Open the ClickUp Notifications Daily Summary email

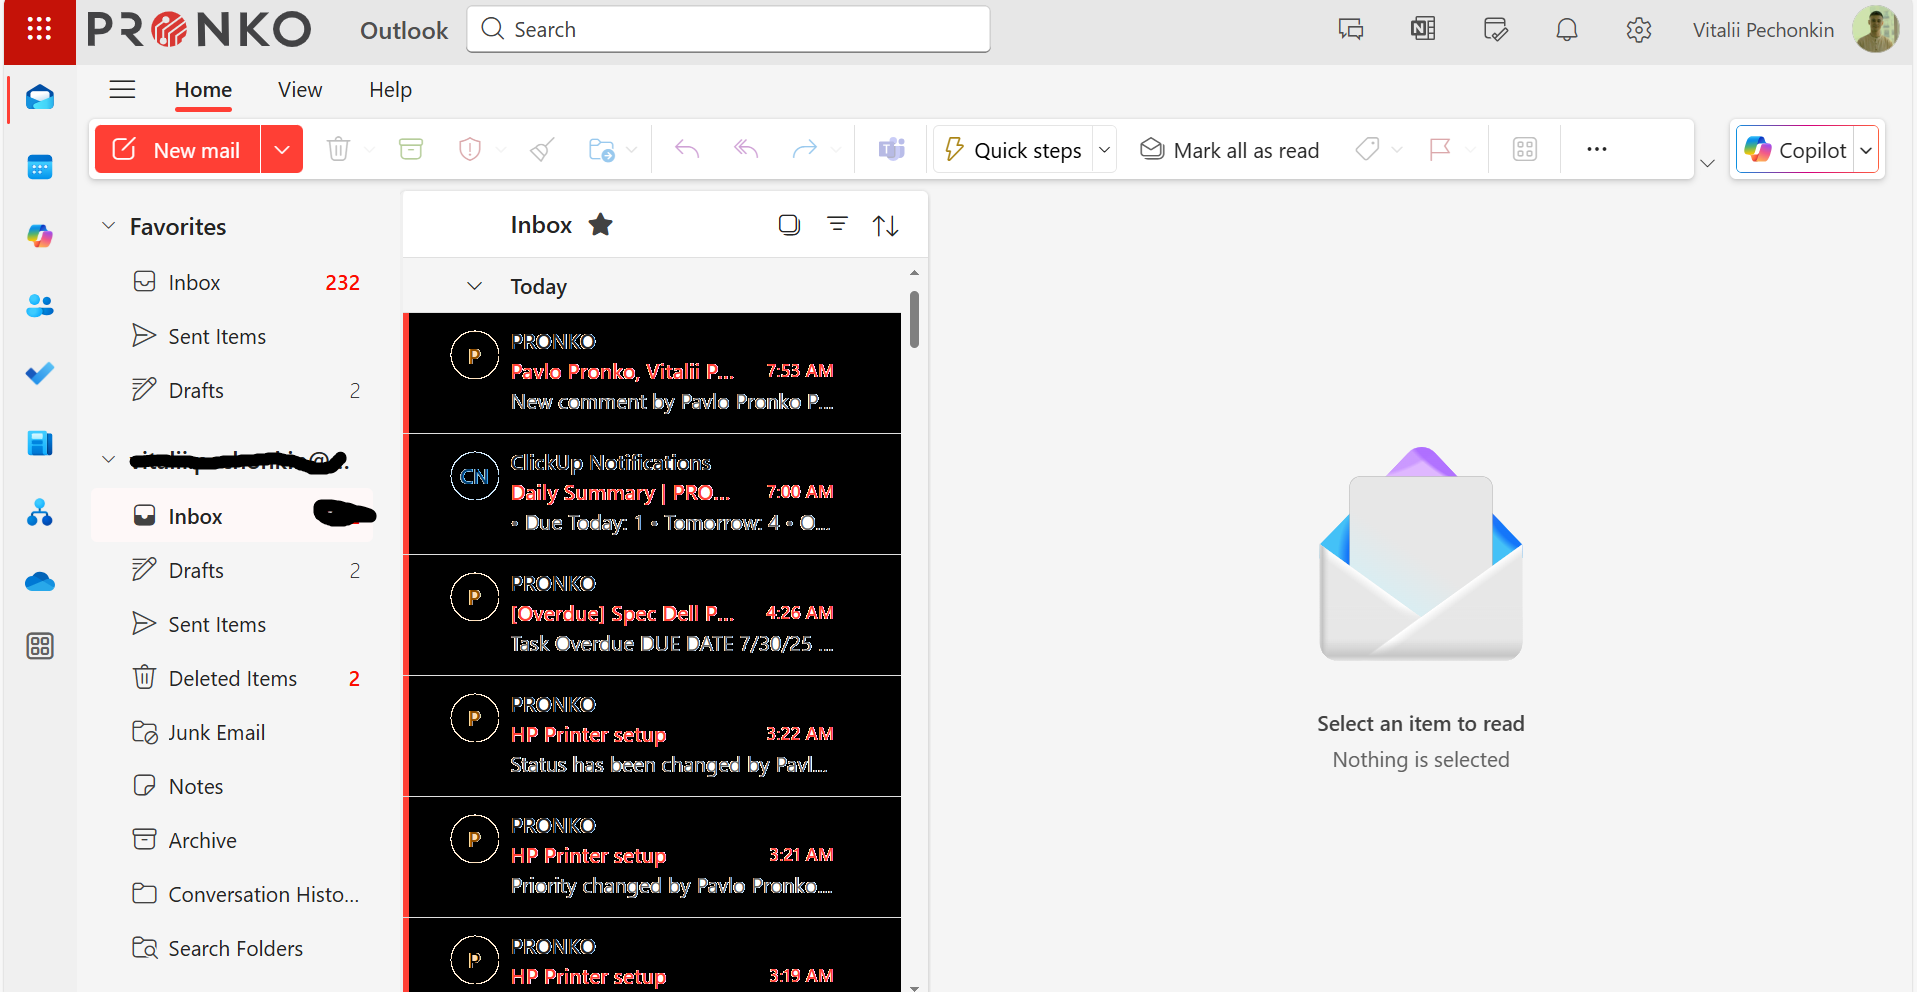(652, 493)
